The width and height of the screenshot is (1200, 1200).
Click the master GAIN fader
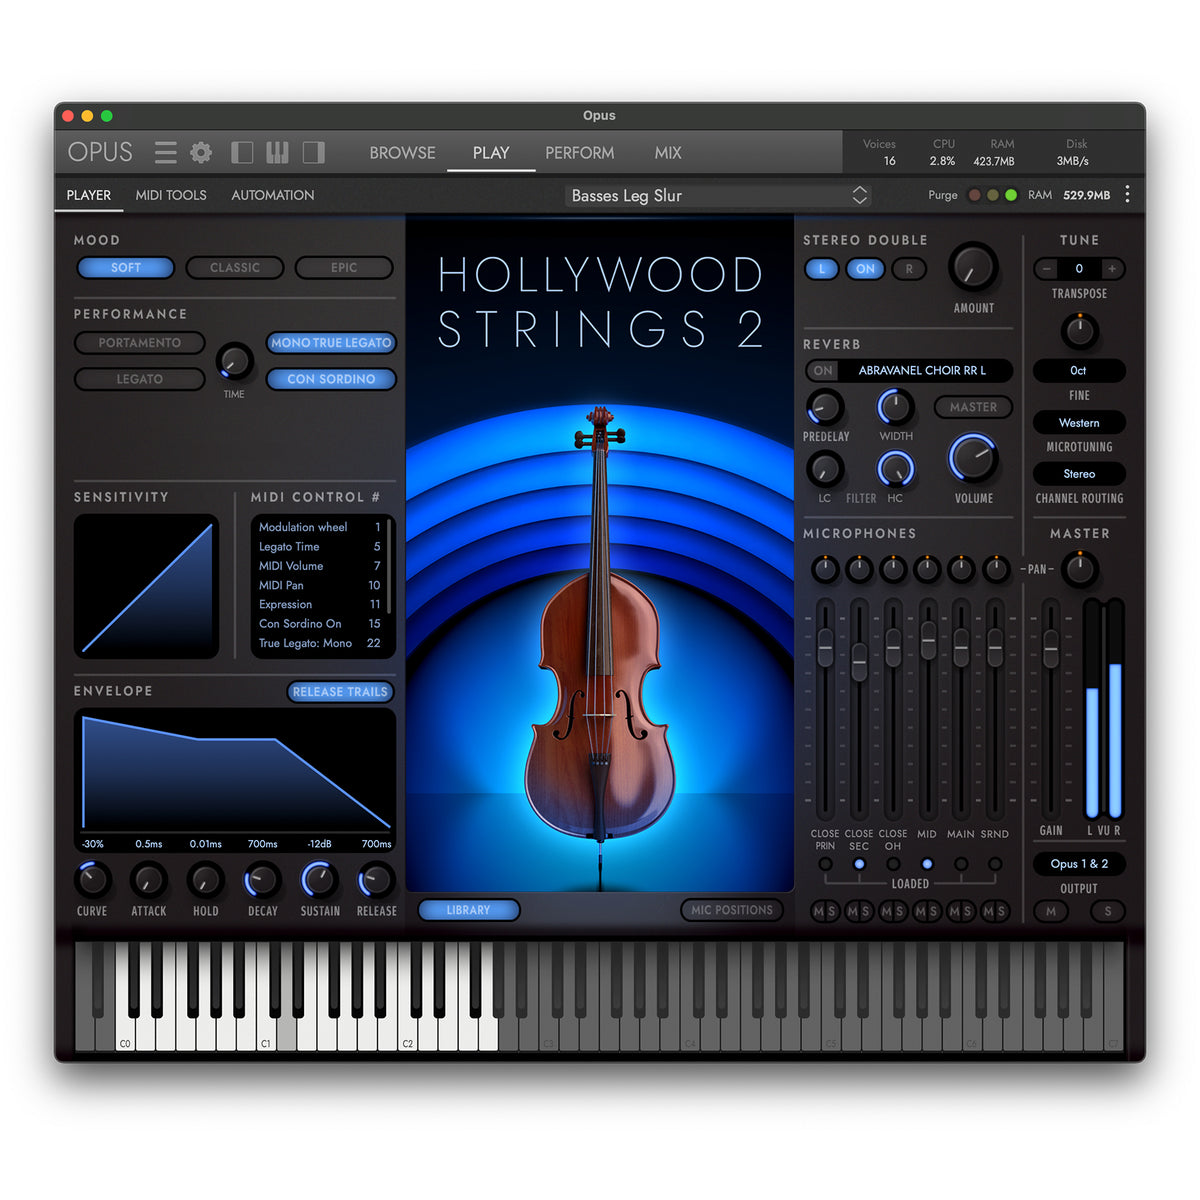click(1051, 650)
